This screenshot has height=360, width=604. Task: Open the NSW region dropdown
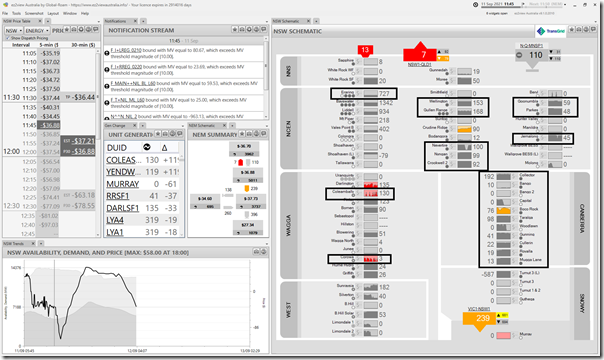pos(13,30)
